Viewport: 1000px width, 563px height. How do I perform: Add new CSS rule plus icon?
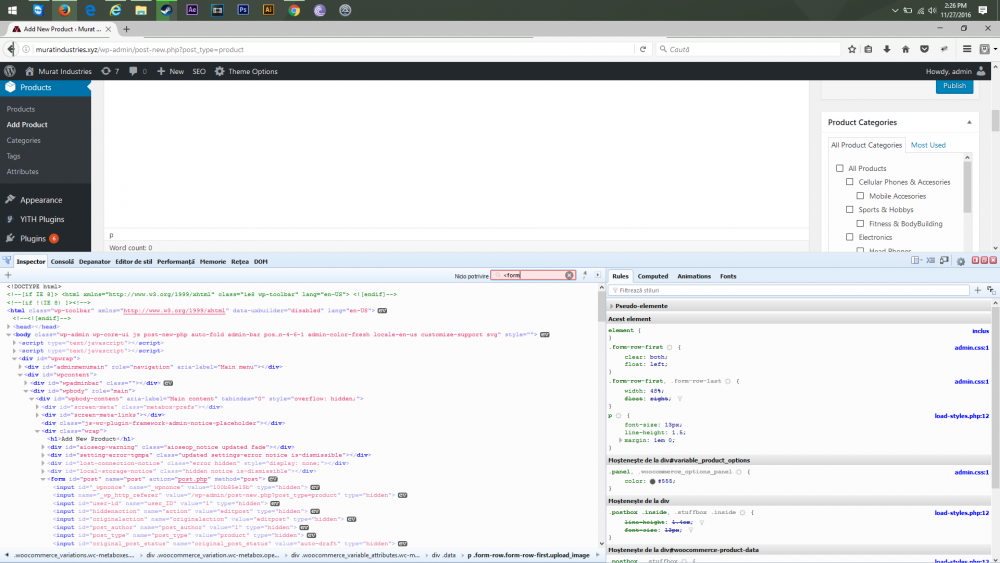(978, 290)
